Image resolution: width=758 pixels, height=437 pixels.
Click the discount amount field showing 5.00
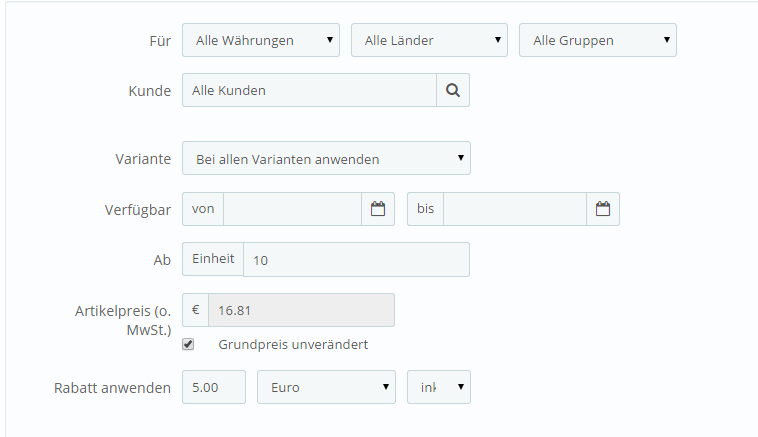pyautogui.click(x=214, y=387)
